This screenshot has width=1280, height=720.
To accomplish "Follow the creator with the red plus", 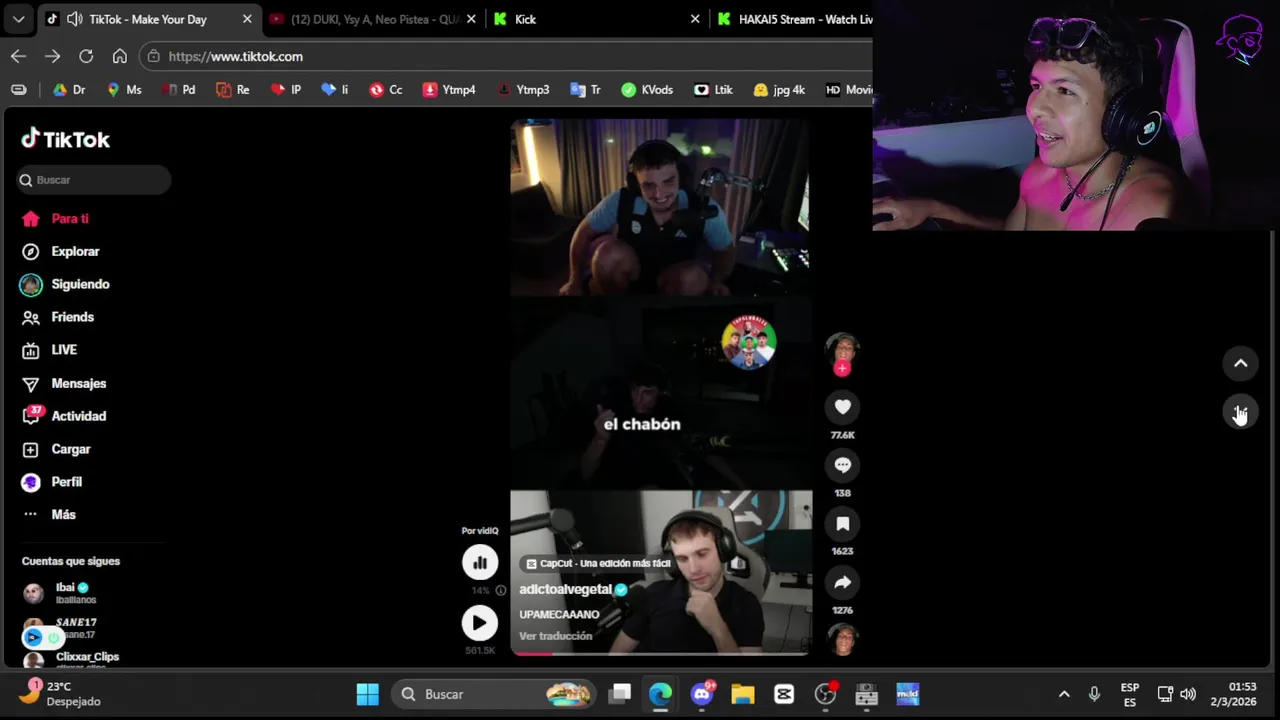I will 842,369.
